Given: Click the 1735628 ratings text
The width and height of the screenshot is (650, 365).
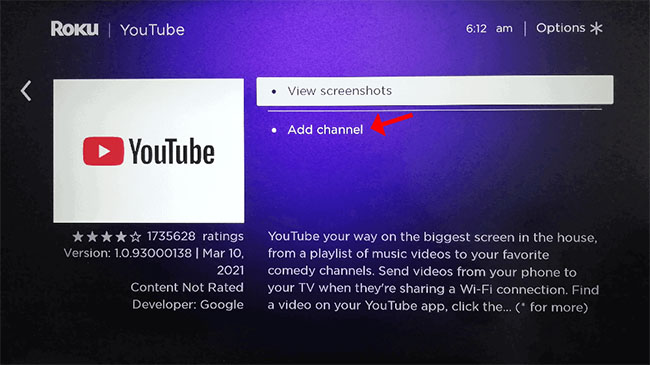Looking at the screenshot, I should pyautogui.click(x=195, y=236).
